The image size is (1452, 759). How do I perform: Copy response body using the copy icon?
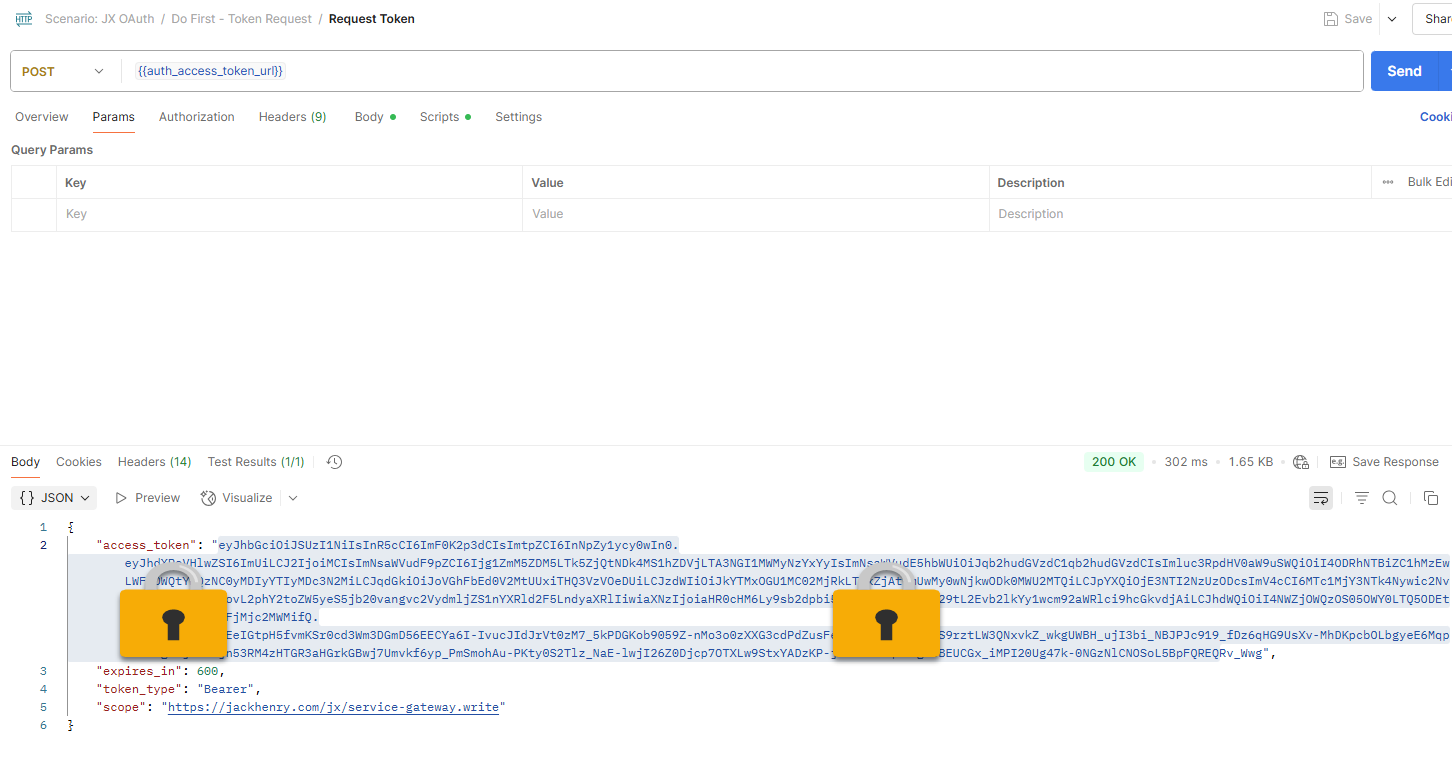tap(1430, 497)
